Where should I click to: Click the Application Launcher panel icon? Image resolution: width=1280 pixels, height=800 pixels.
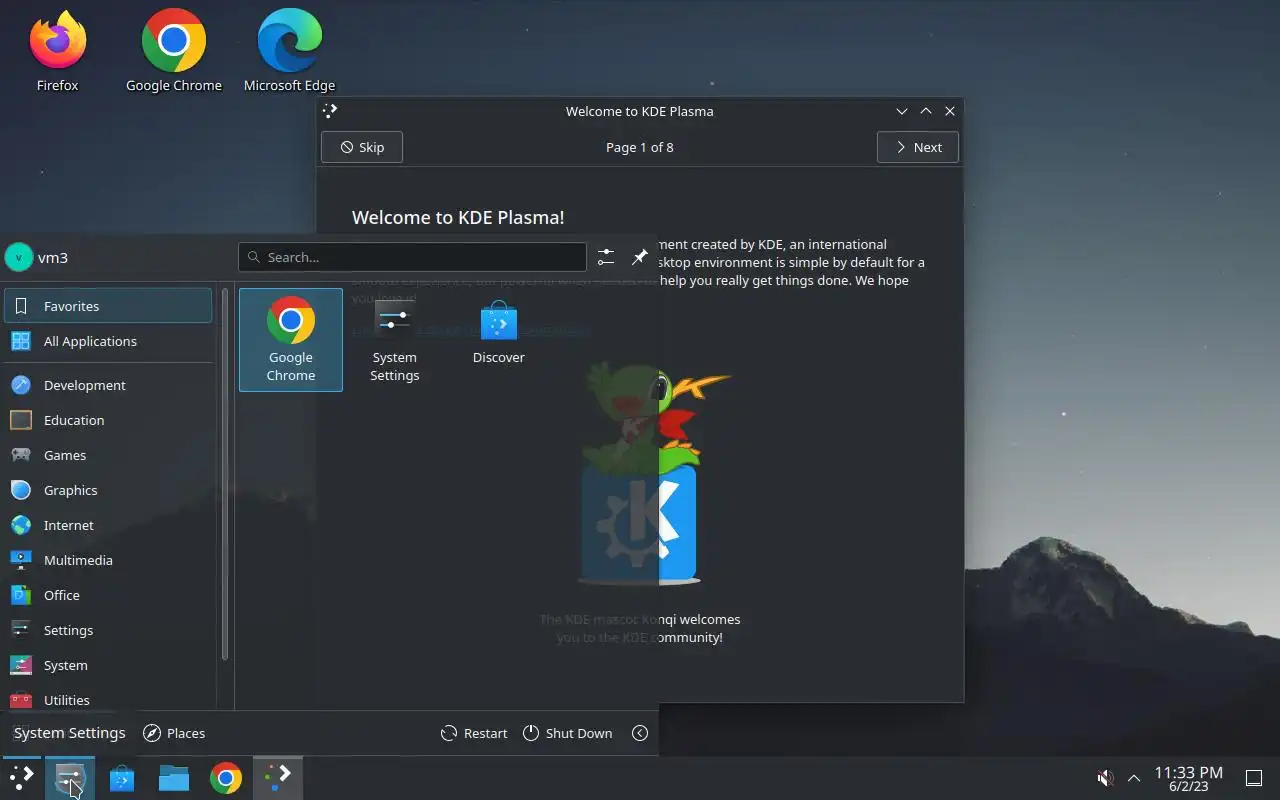[22, 777]
